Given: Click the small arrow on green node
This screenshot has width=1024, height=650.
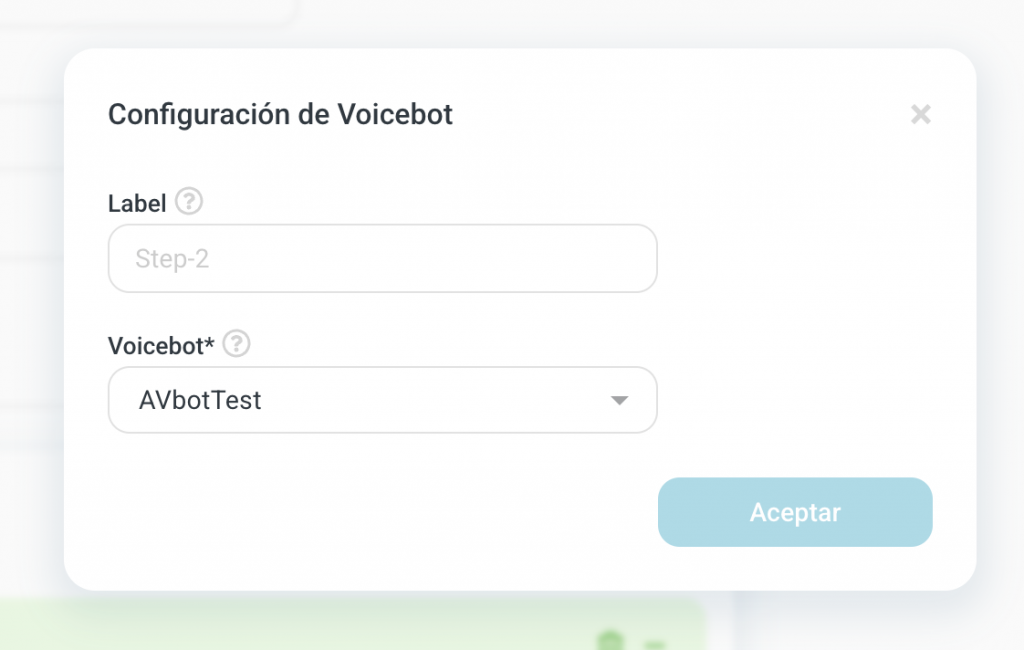Looking at the screenshot, I should 657,643.
